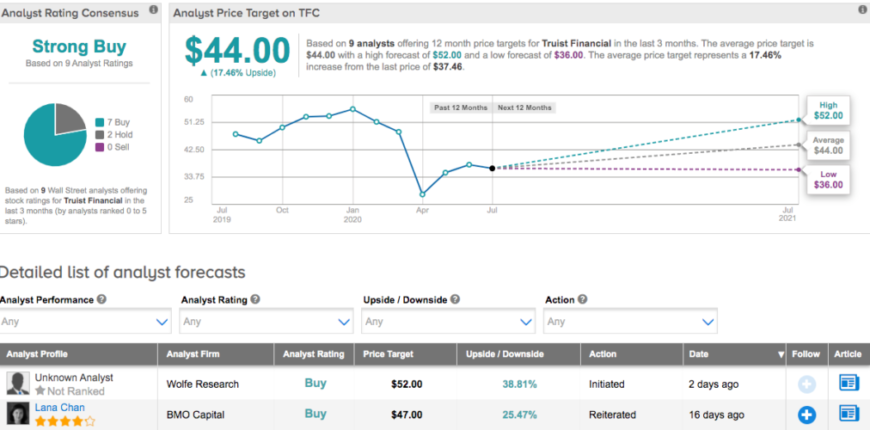Click the black July current price point
Image resolution: width=870 pixels, height=430 pixels.
pyautogui.click(x=492, y=168)
